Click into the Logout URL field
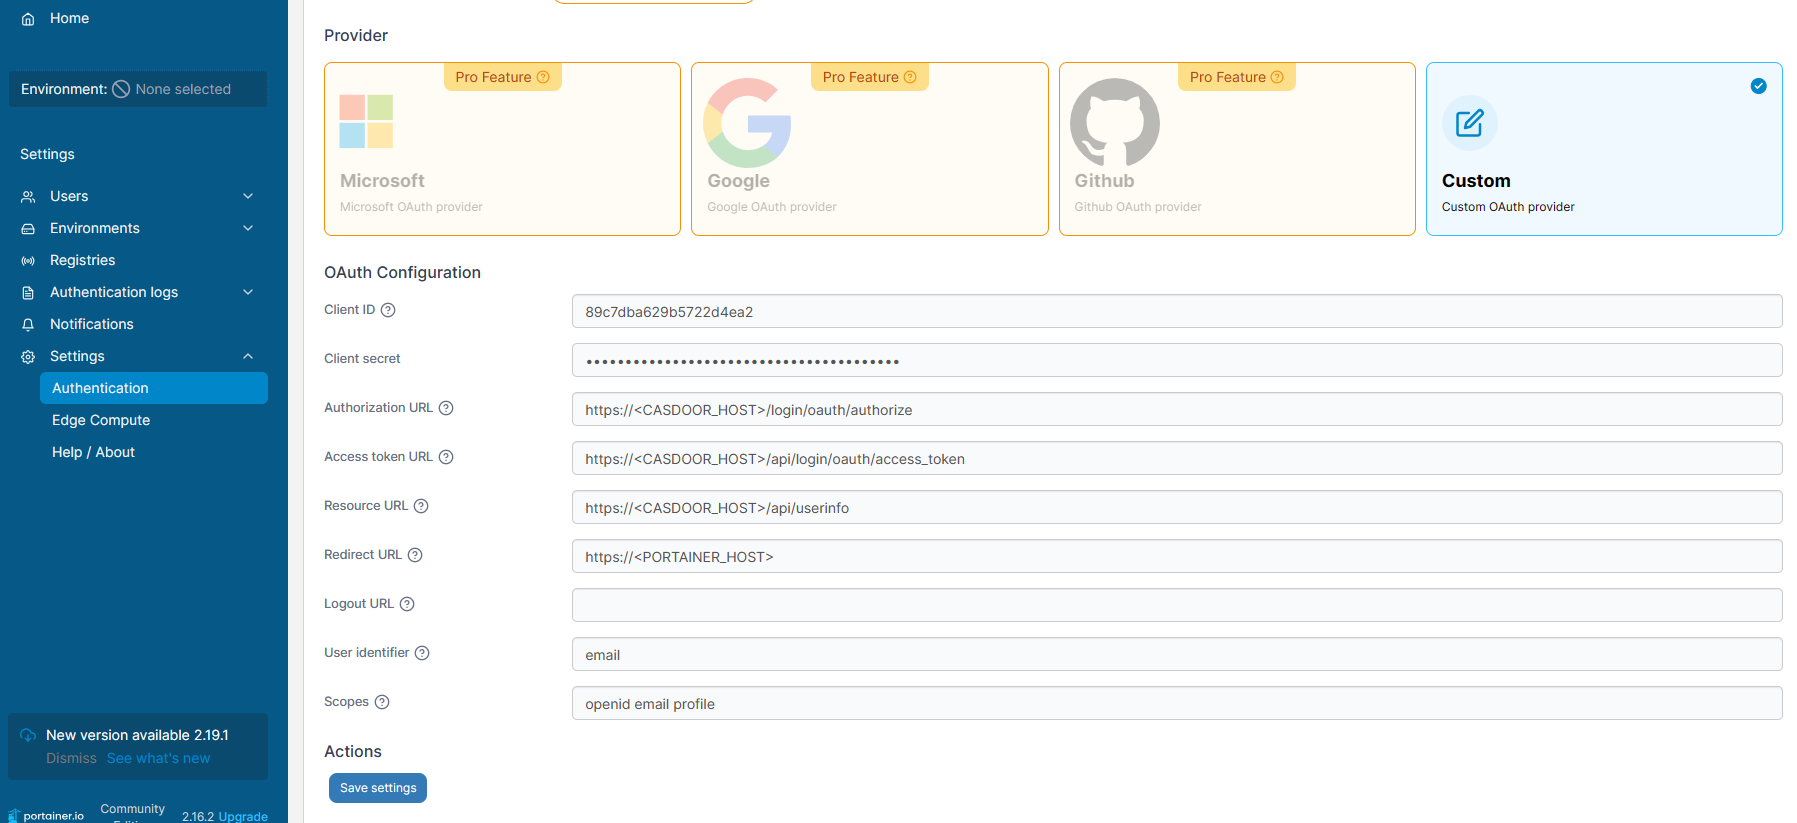Viewport: 1797px width, 823px height. click(1176, 605)
